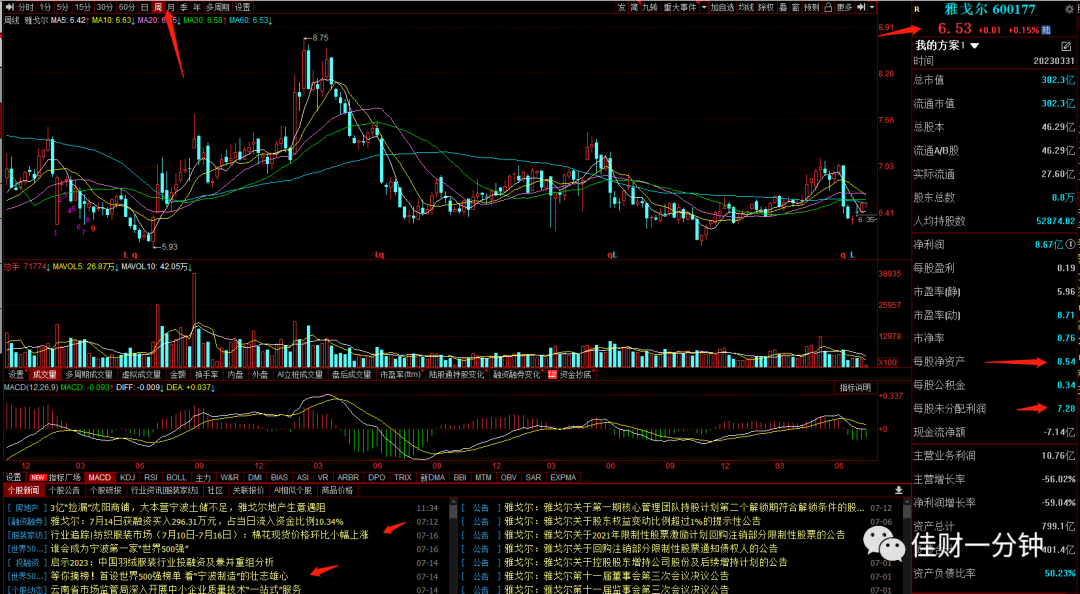The image size is (1080, 594).
Task: Select the 换手率 turnover tab
Action: 207,375
